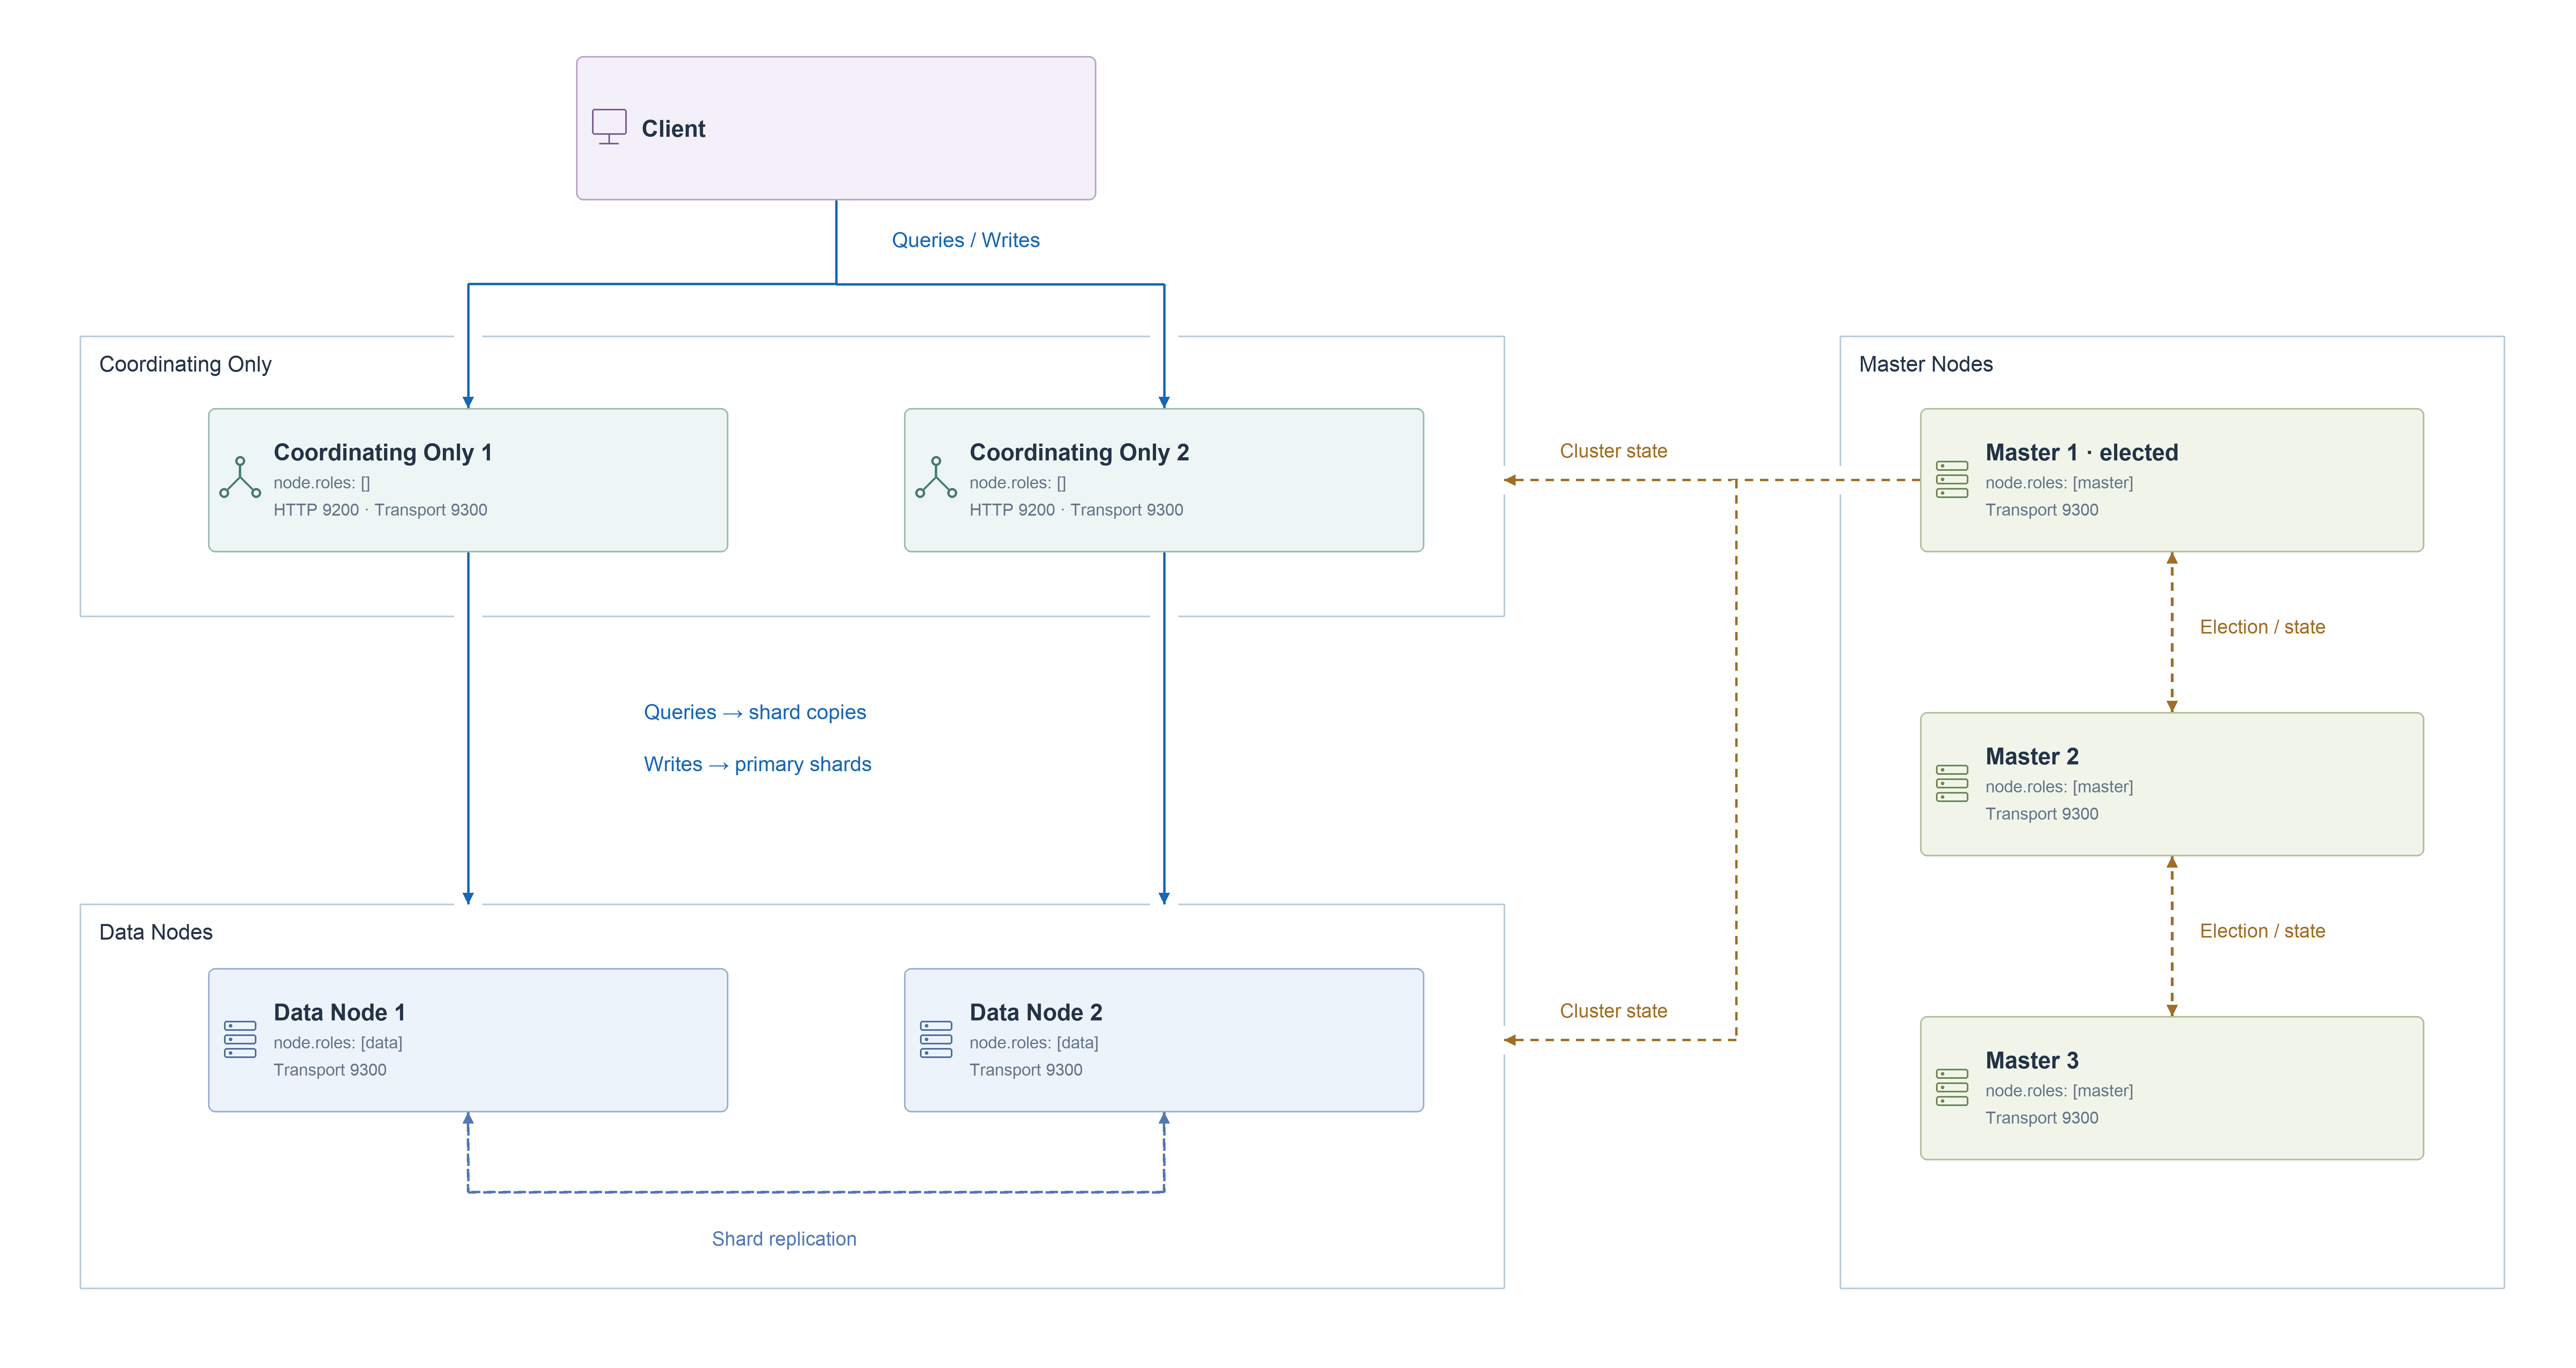
Task: Click the Shard replication edge label
Action: tap(784, 1239)
